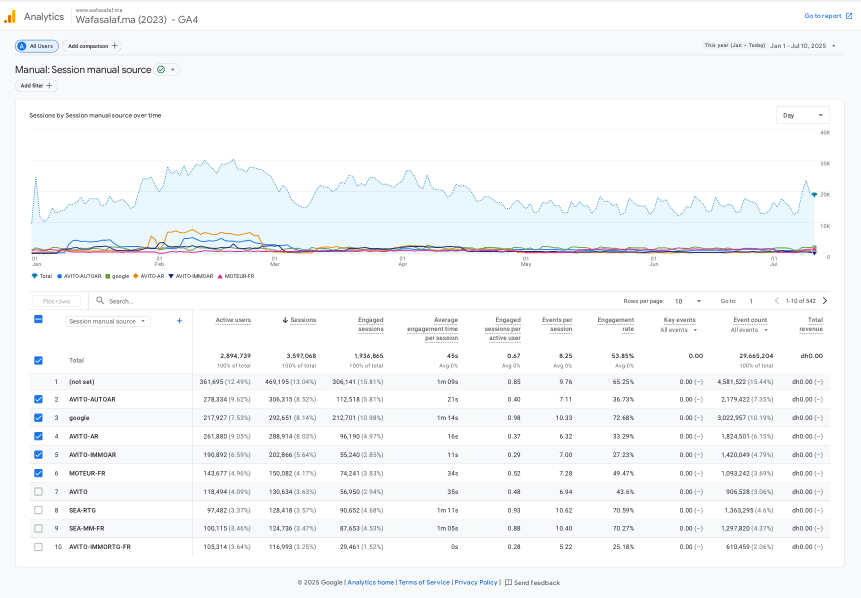
Task: Sort by Active users column header
Action: (x=233, y=320)
